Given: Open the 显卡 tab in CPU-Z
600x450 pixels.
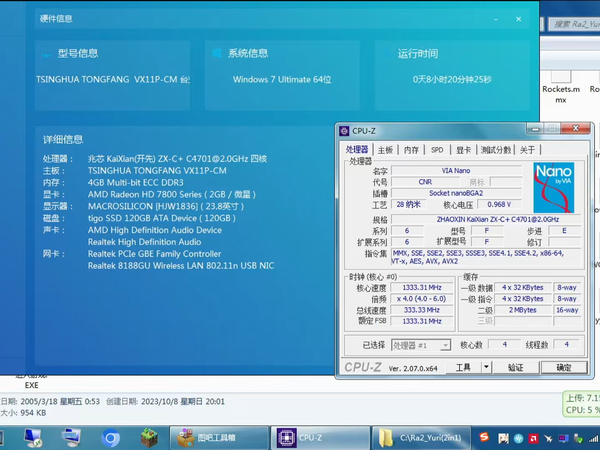Looking at the screenshot, I should [463, 150].
